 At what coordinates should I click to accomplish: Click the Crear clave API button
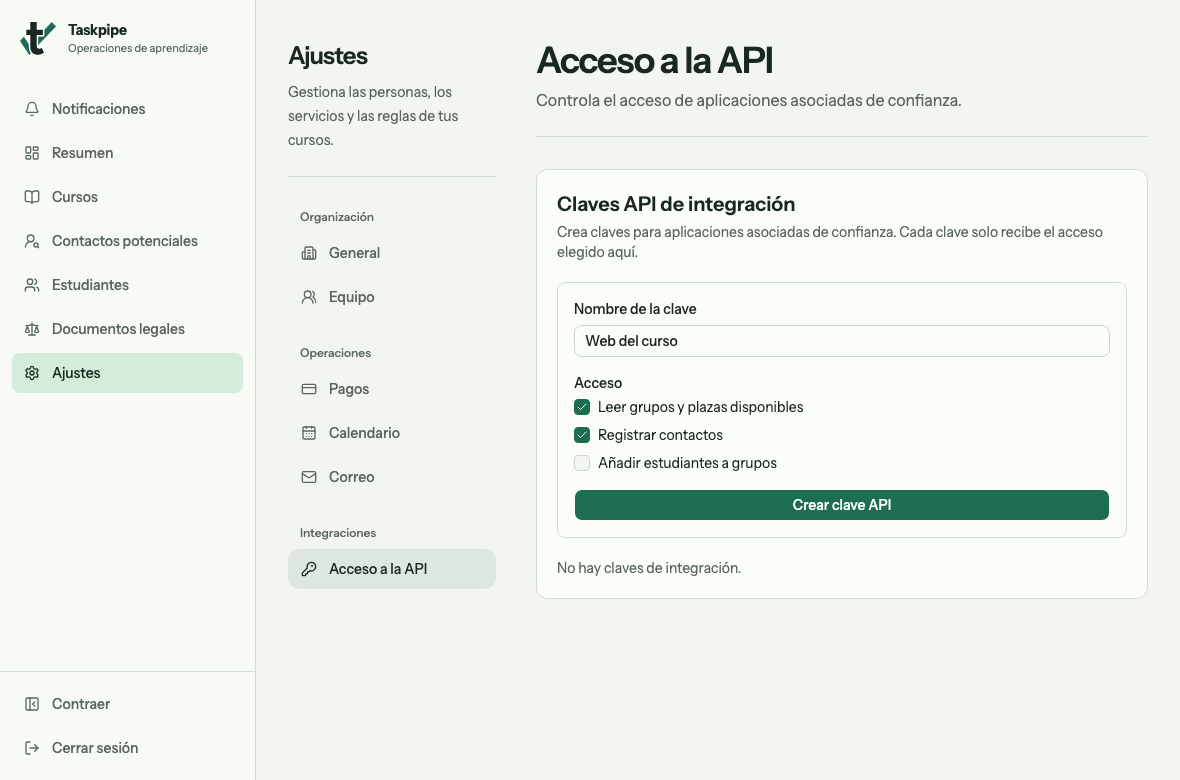coord(841,505)
